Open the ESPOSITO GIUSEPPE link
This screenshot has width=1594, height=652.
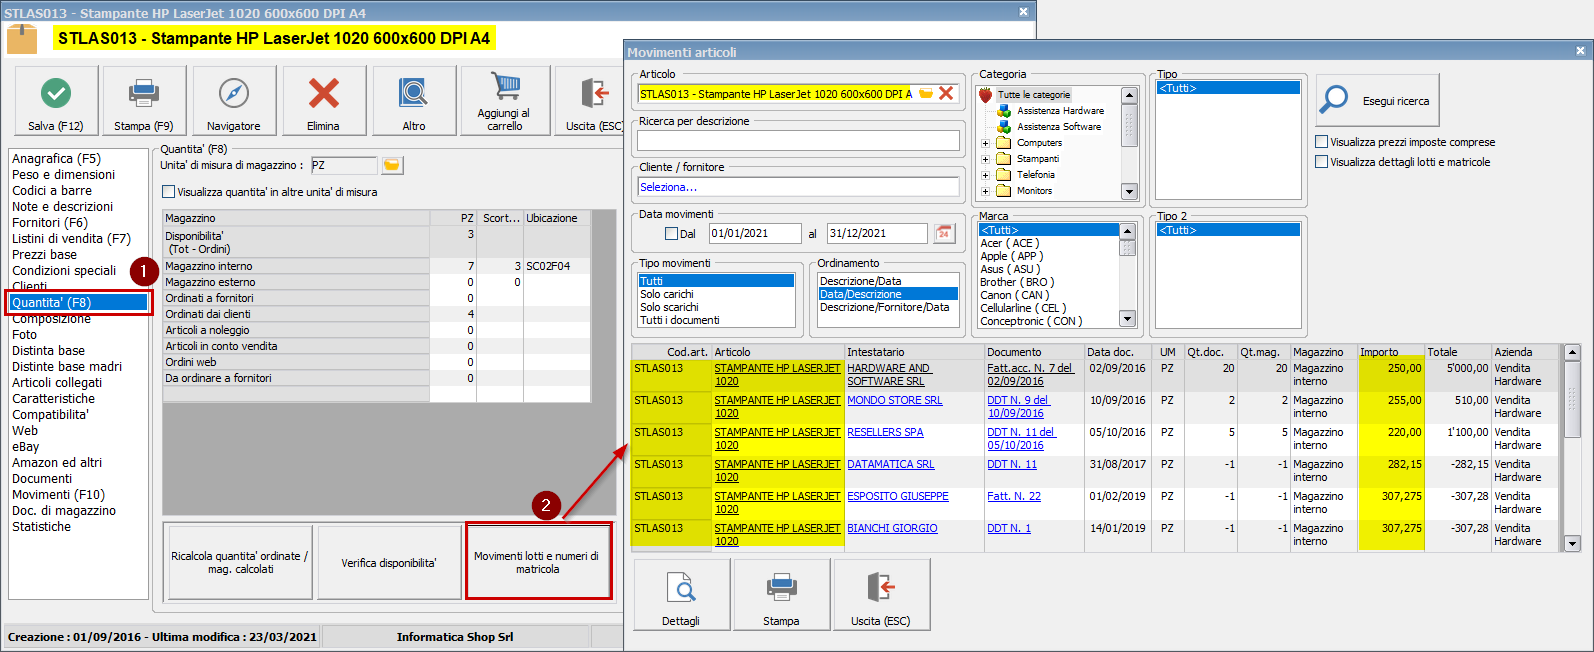click(898, 497)
